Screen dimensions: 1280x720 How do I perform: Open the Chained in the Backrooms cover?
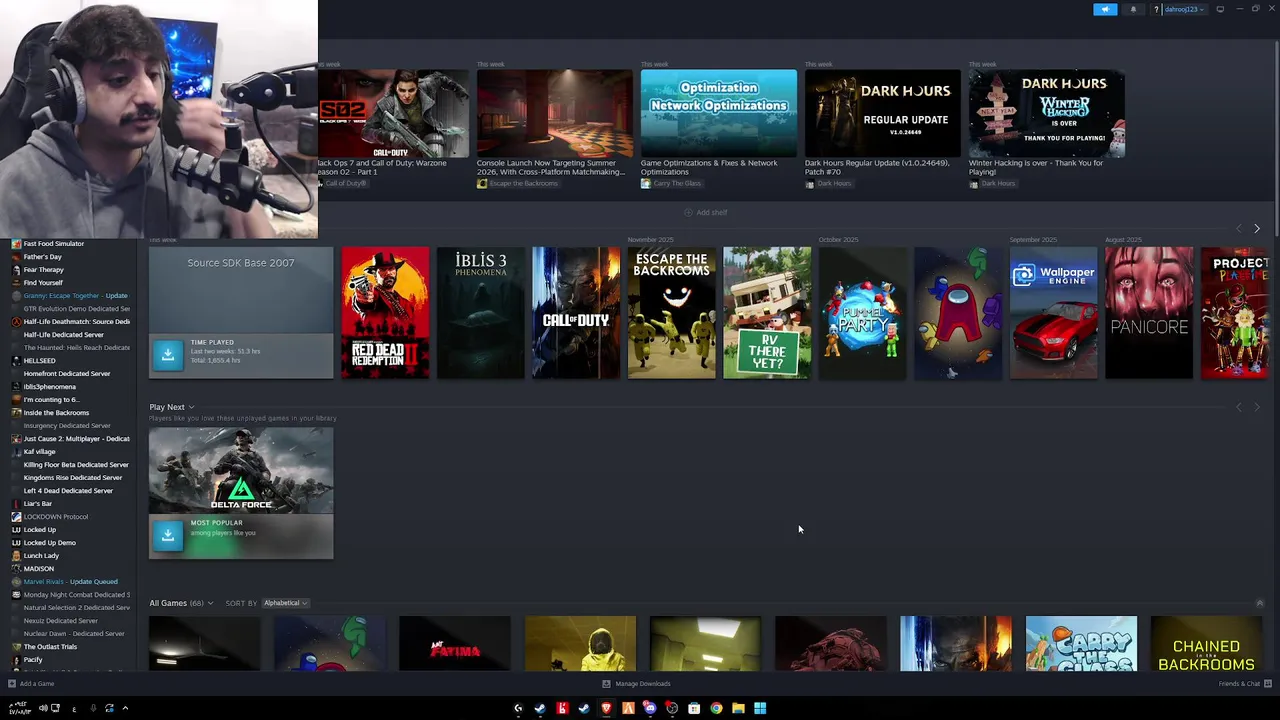(1206, 644)
